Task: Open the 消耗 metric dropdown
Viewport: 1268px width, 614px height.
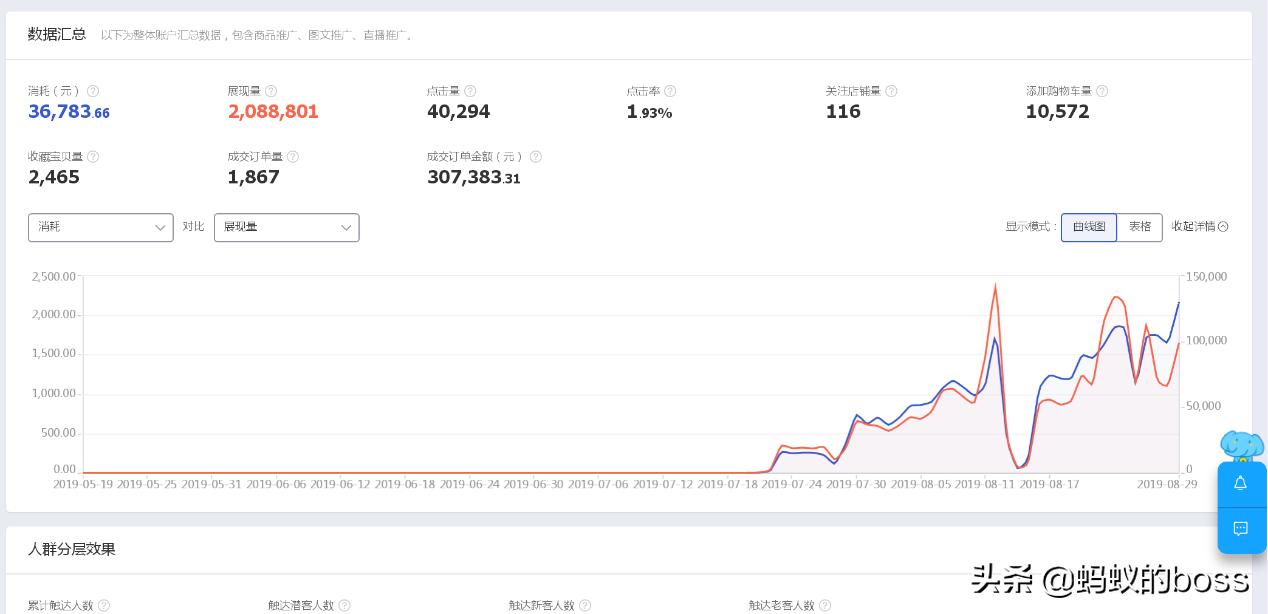Action: tap(101, 227)
